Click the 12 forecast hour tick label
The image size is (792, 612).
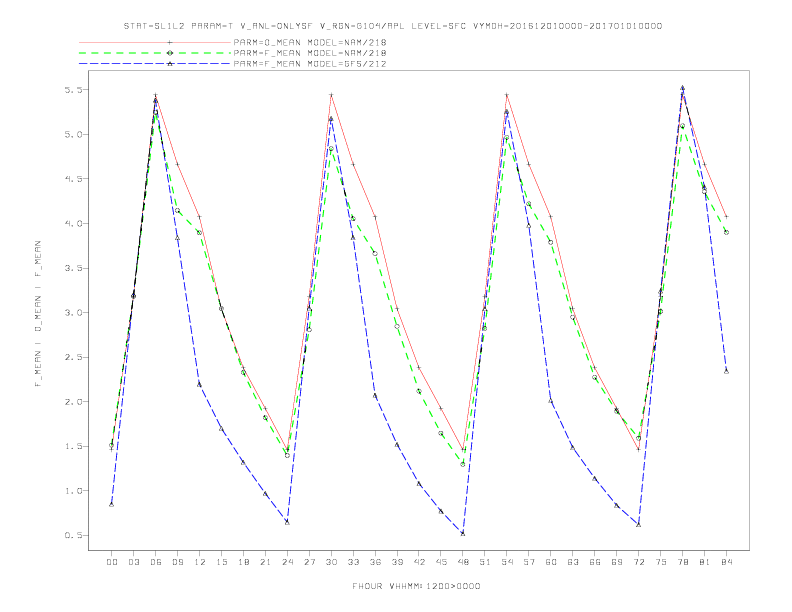tap(200, 562)
